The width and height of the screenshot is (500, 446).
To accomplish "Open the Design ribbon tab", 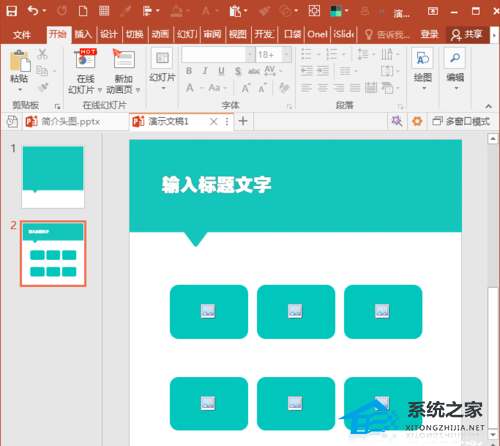I will (109, 34).
